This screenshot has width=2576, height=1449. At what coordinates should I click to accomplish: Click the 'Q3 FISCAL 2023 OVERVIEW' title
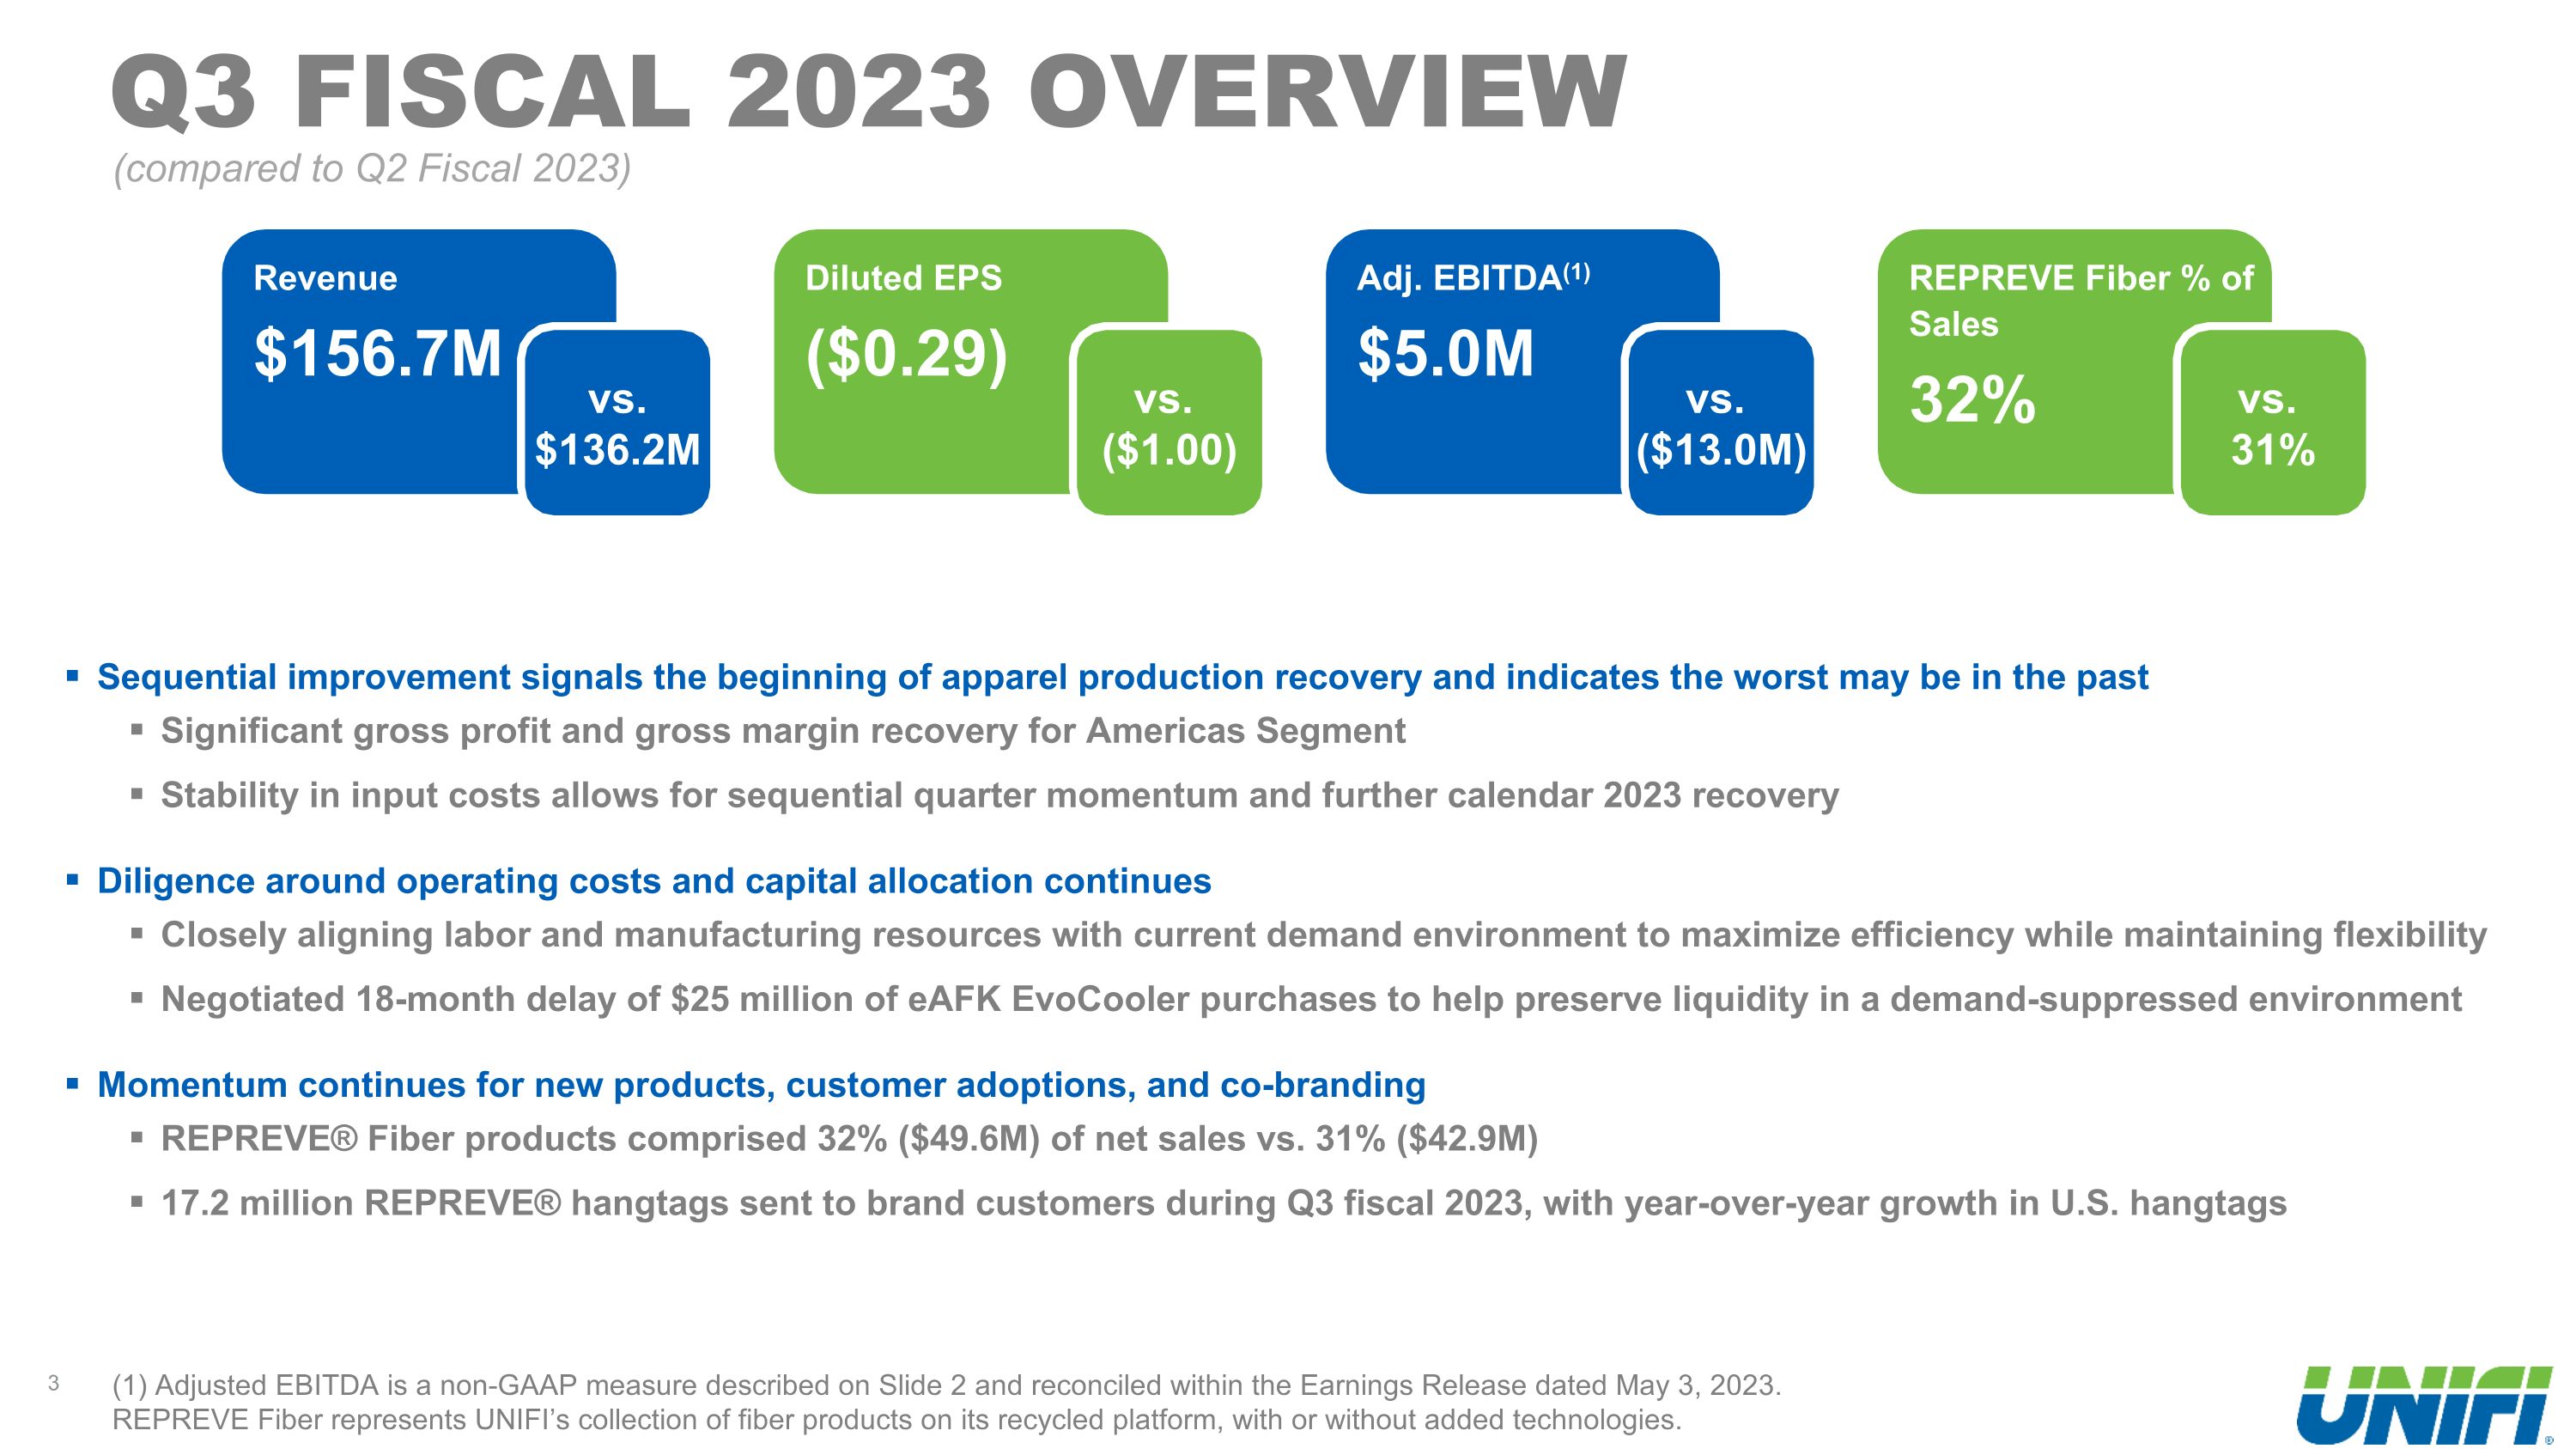(869, 92)
